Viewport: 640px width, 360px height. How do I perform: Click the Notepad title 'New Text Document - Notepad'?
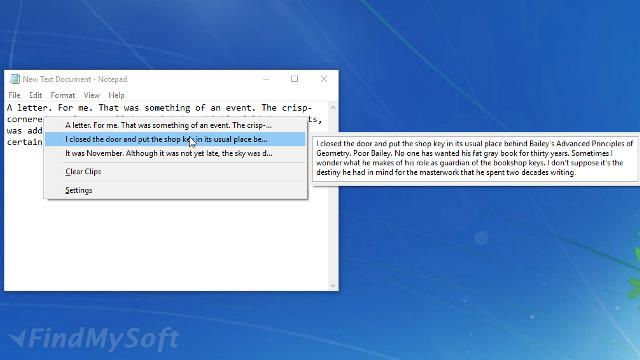[75, 79]
